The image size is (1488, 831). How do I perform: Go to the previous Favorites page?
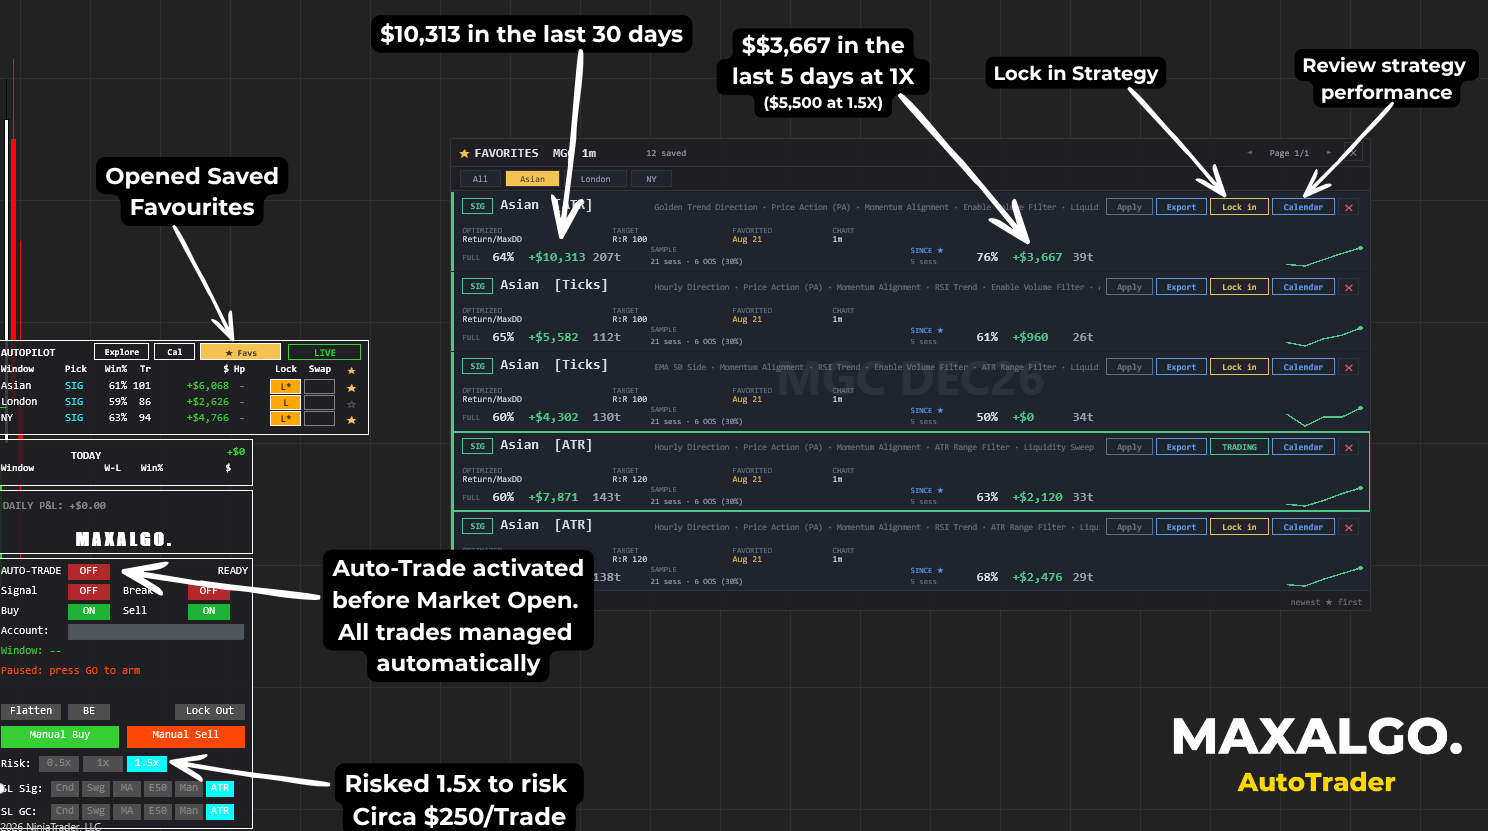pos(1249,153)
